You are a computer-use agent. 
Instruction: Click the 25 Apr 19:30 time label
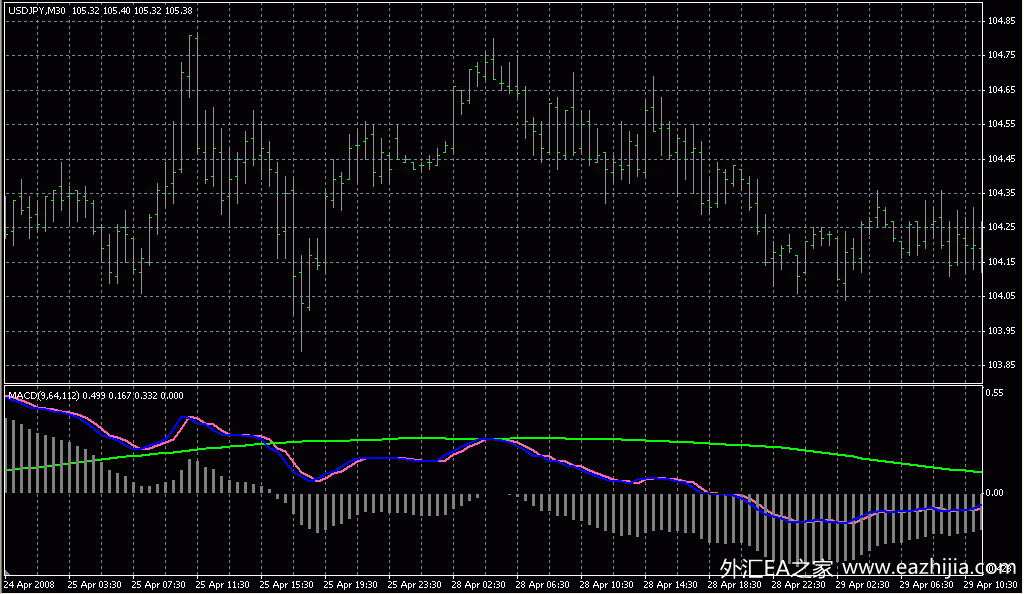tap(350, 585)
